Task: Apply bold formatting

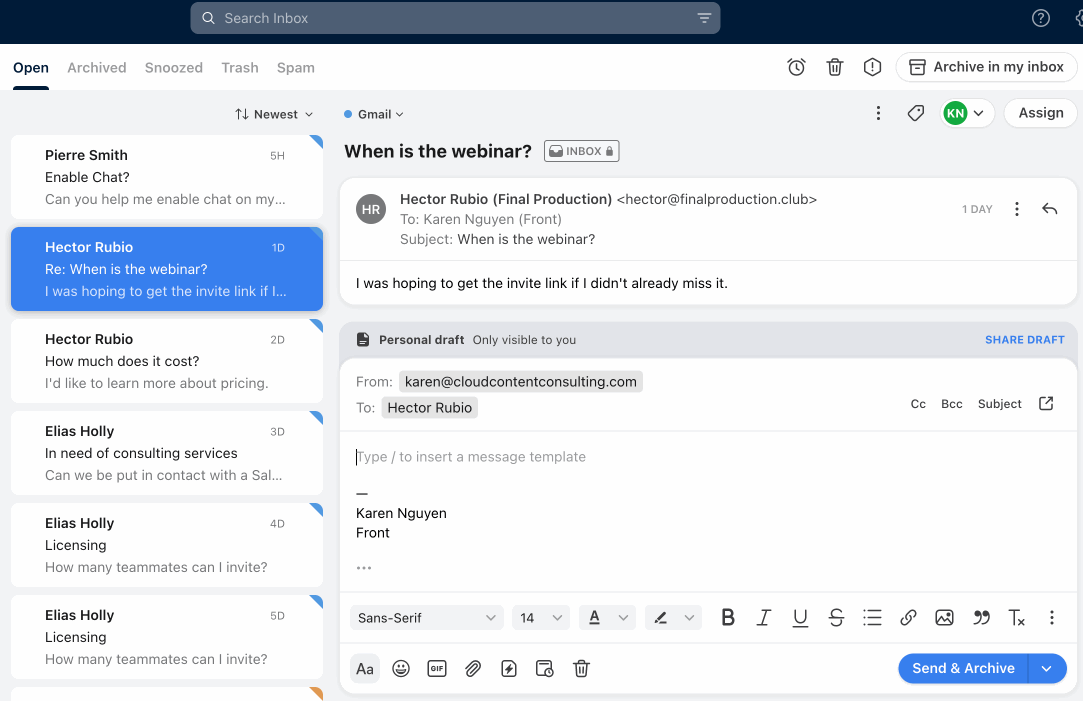Action: point(727,617)
